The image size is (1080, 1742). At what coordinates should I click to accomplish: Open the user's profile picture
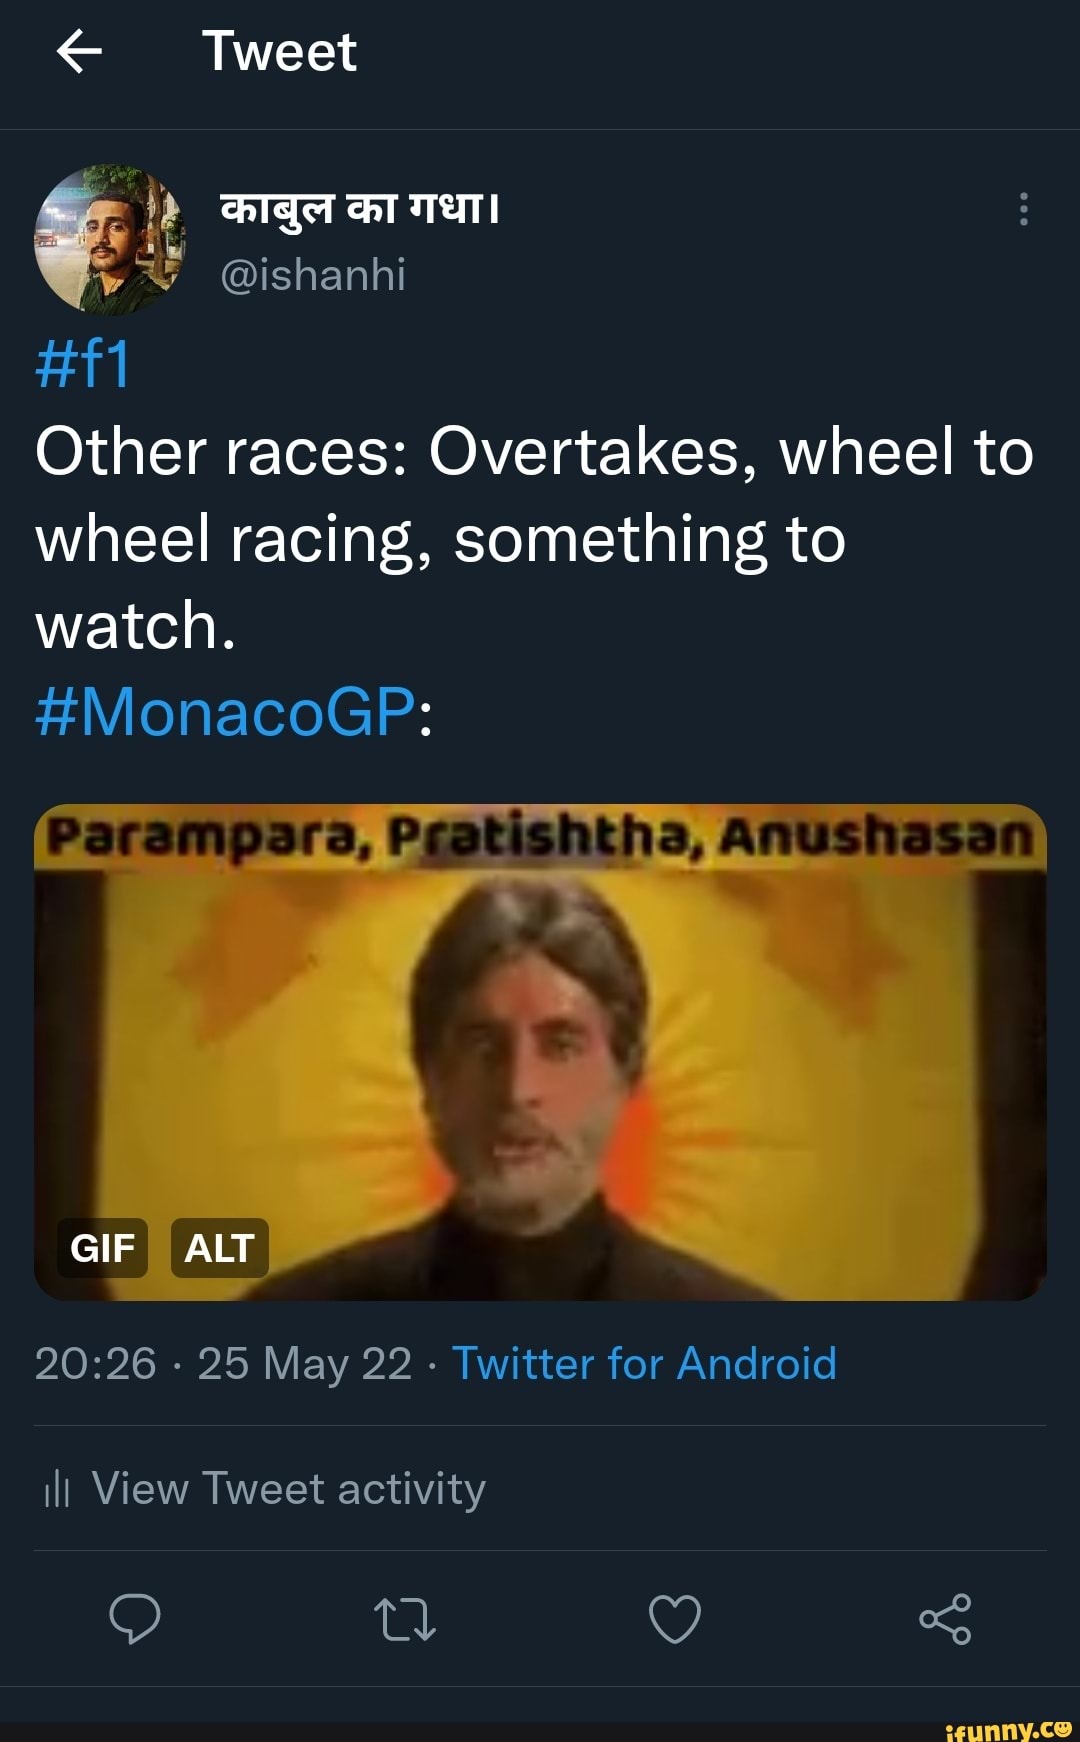110,240
